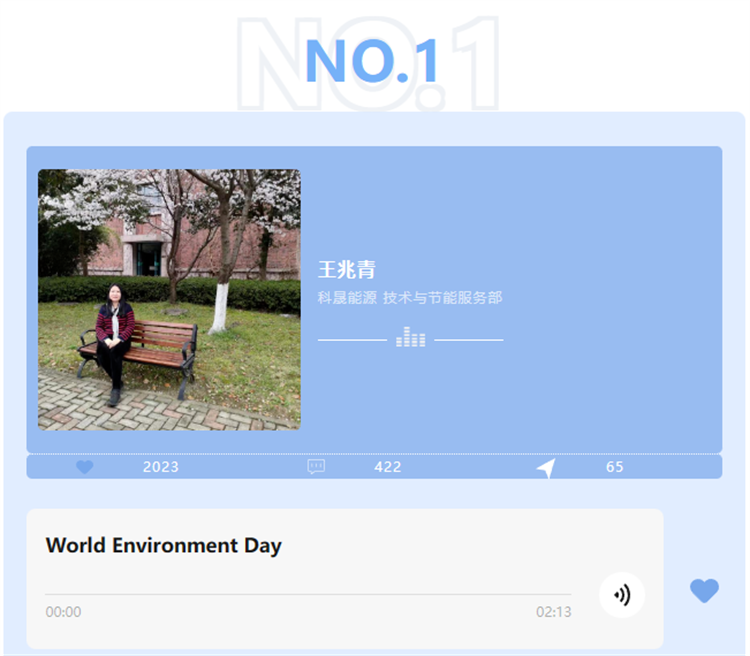Click the share arrow icon beside 65
Screen dimensions: 750x656
pos(546,468)
